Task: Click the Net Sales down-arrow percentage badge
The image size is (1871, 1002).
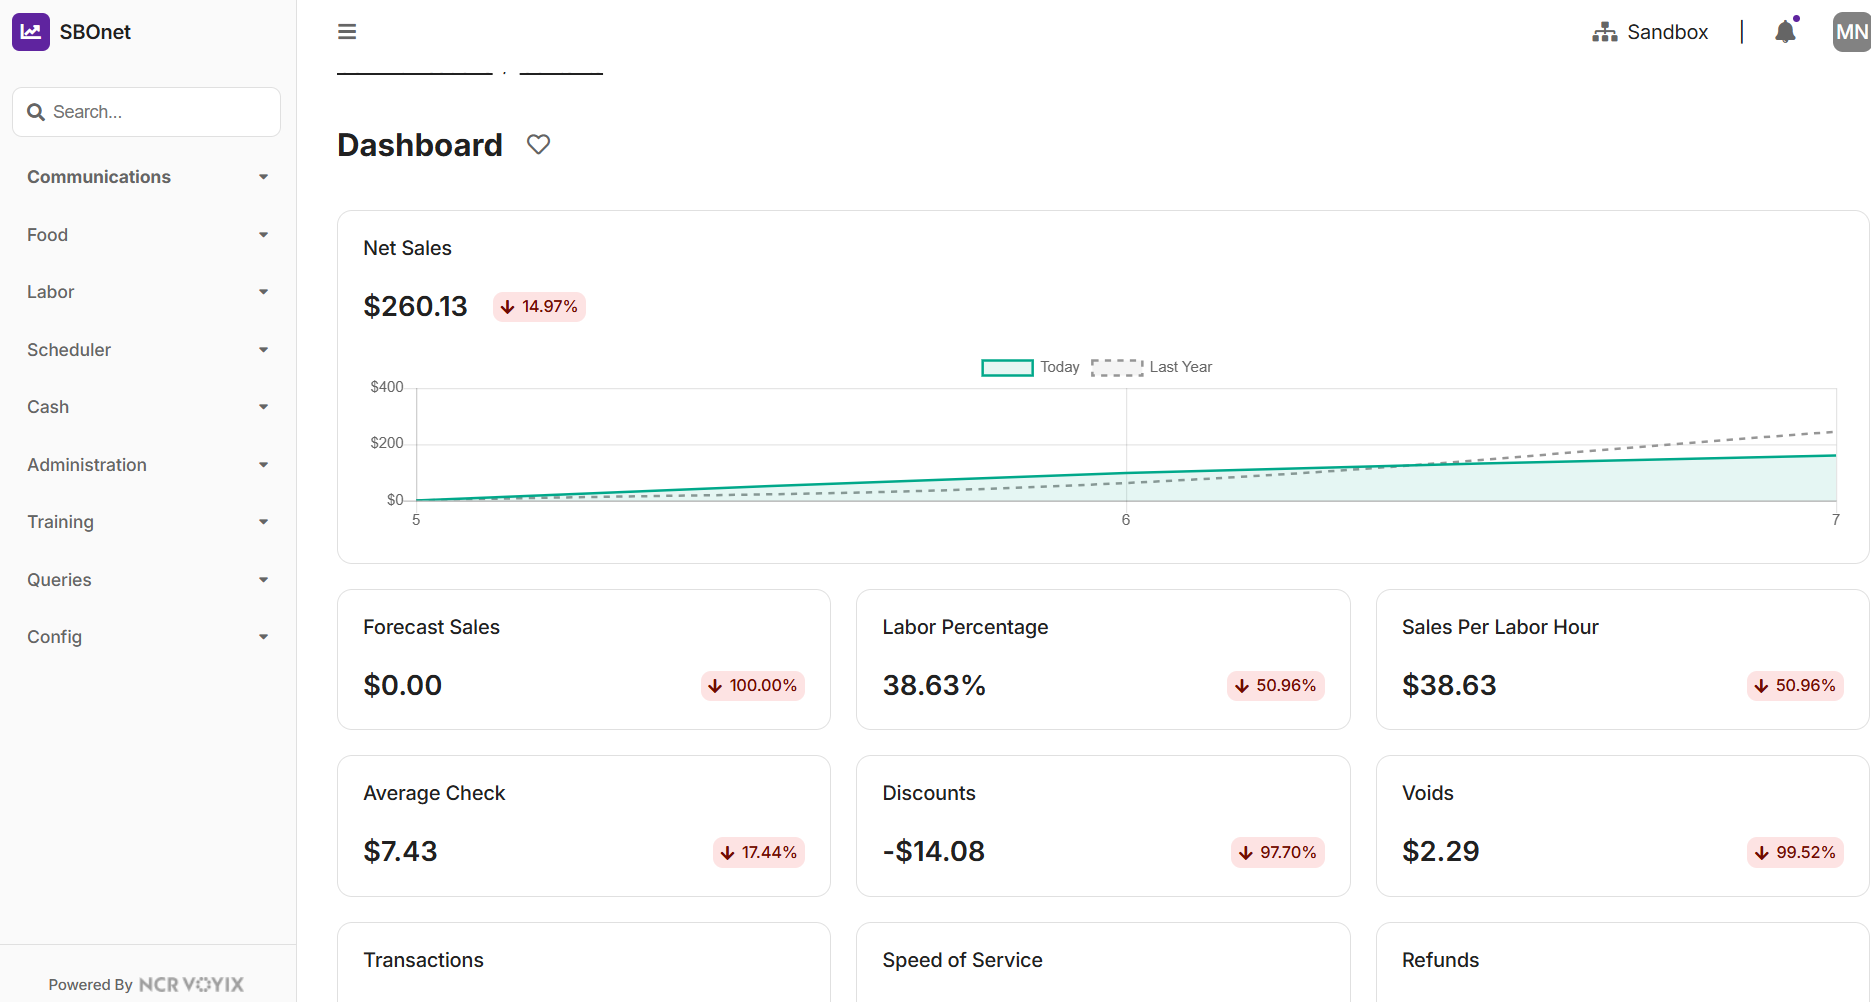Action: tap(539, 306)
